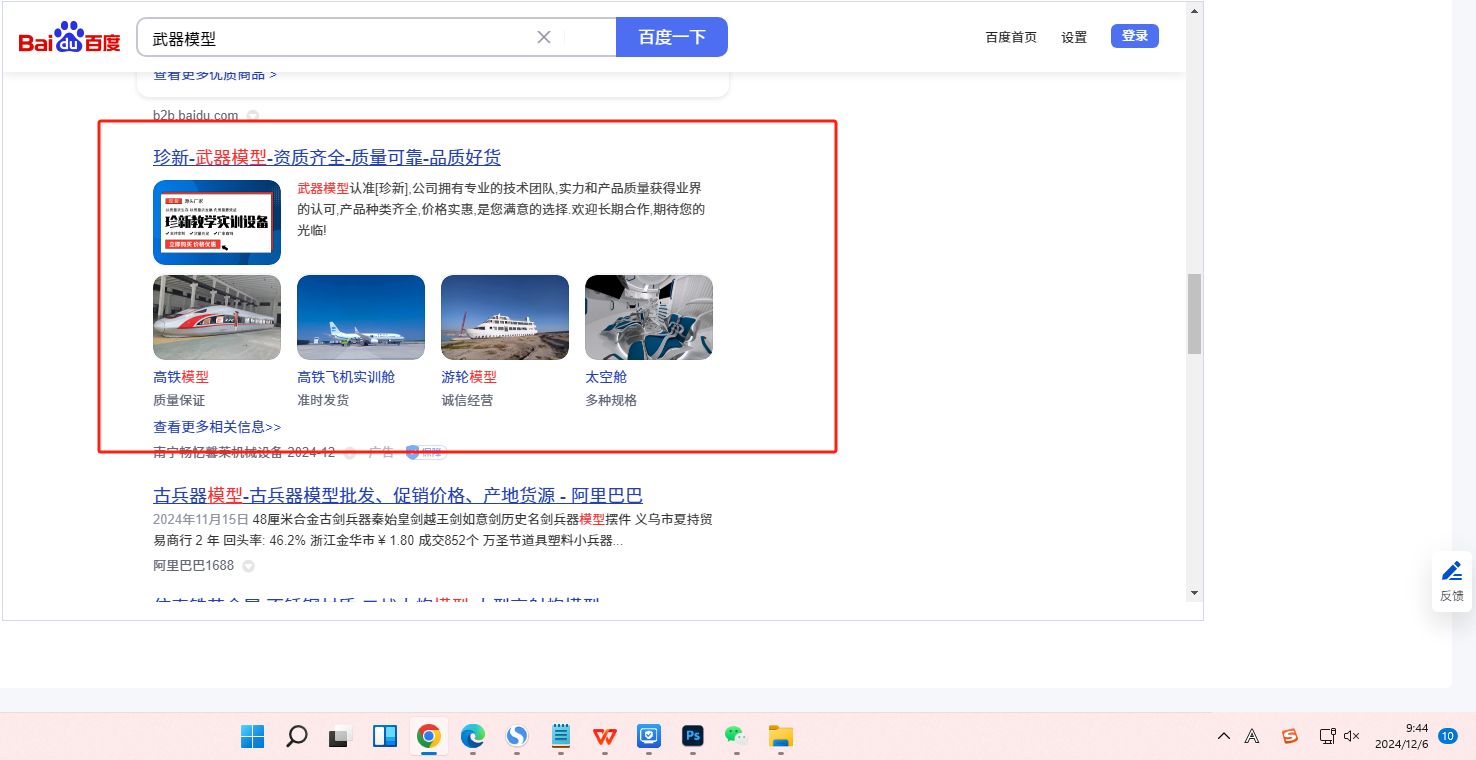
Task: Open Microsoft Edge from the taskbar
Action: [x=473, y=737]
